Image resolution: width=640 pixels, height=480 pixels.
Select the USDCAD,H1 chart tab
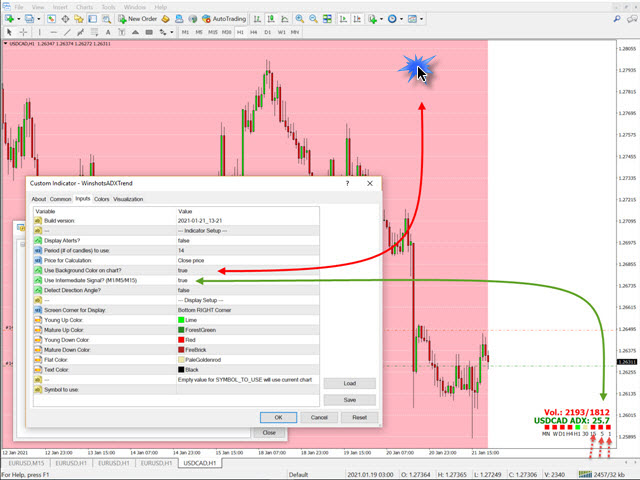tap(200, 463)
